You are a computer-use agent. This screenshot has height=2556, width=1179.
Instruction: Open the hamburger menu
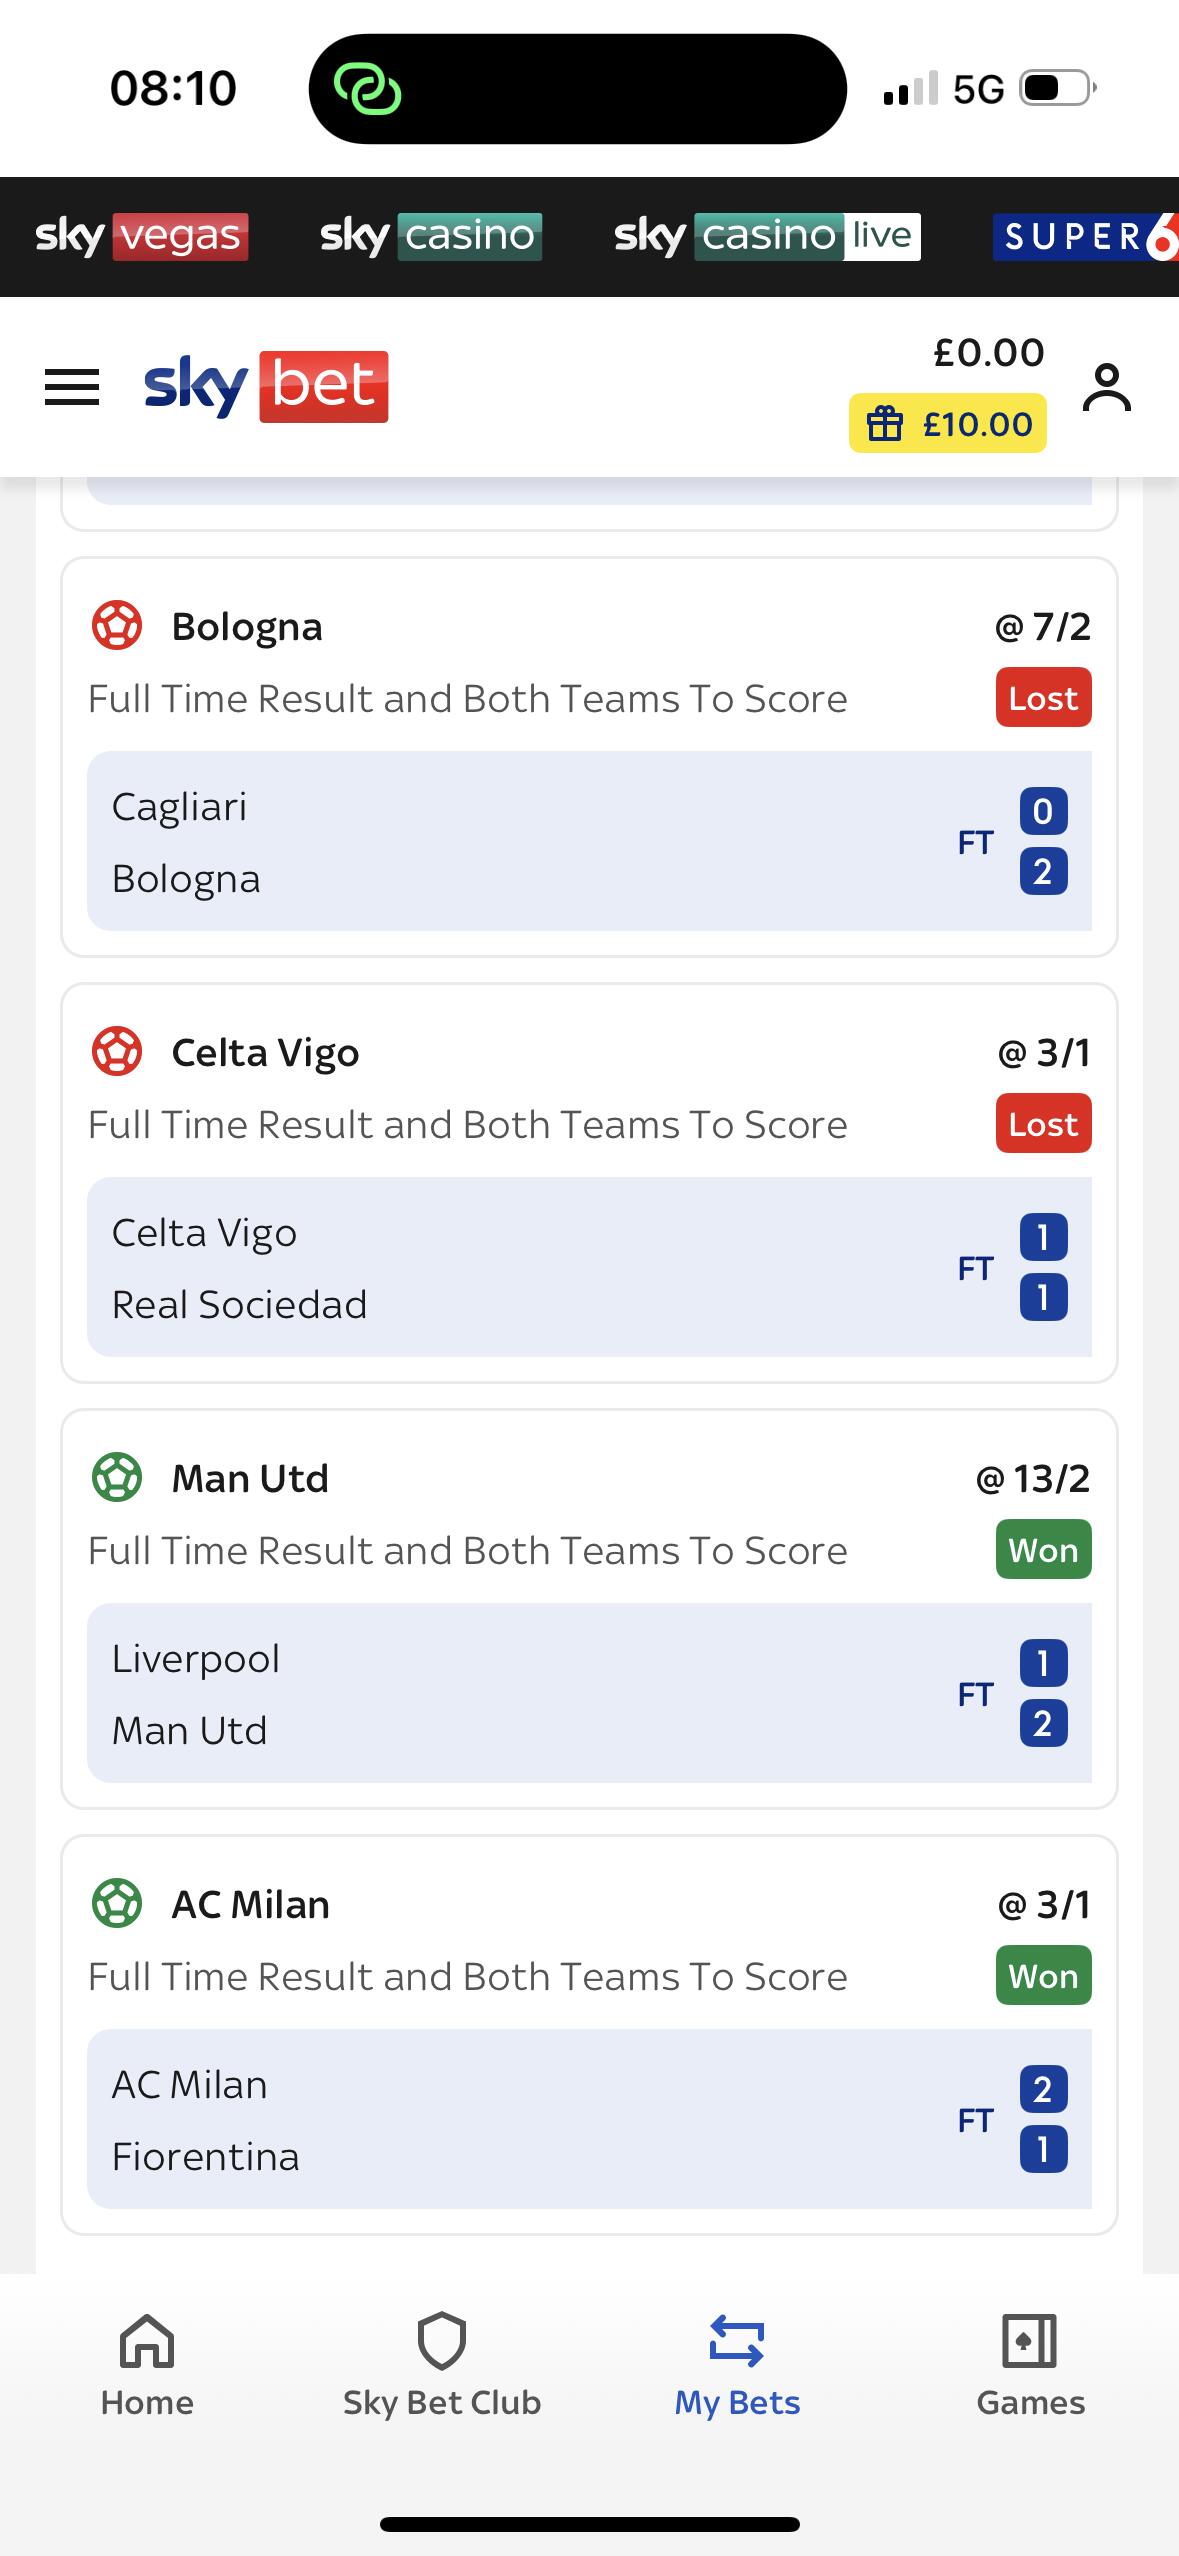[72, 387]
